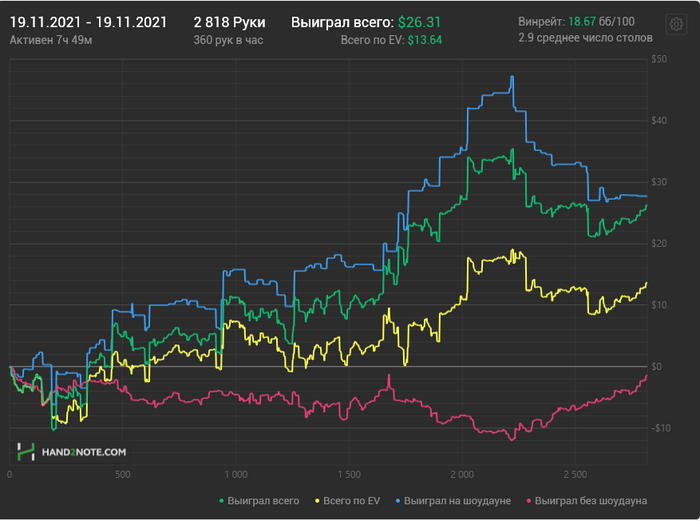This screenshot has width=700, height=521.
Task: Click the 'Всего по EV:' header label
Action: click(x=372, y=40)
